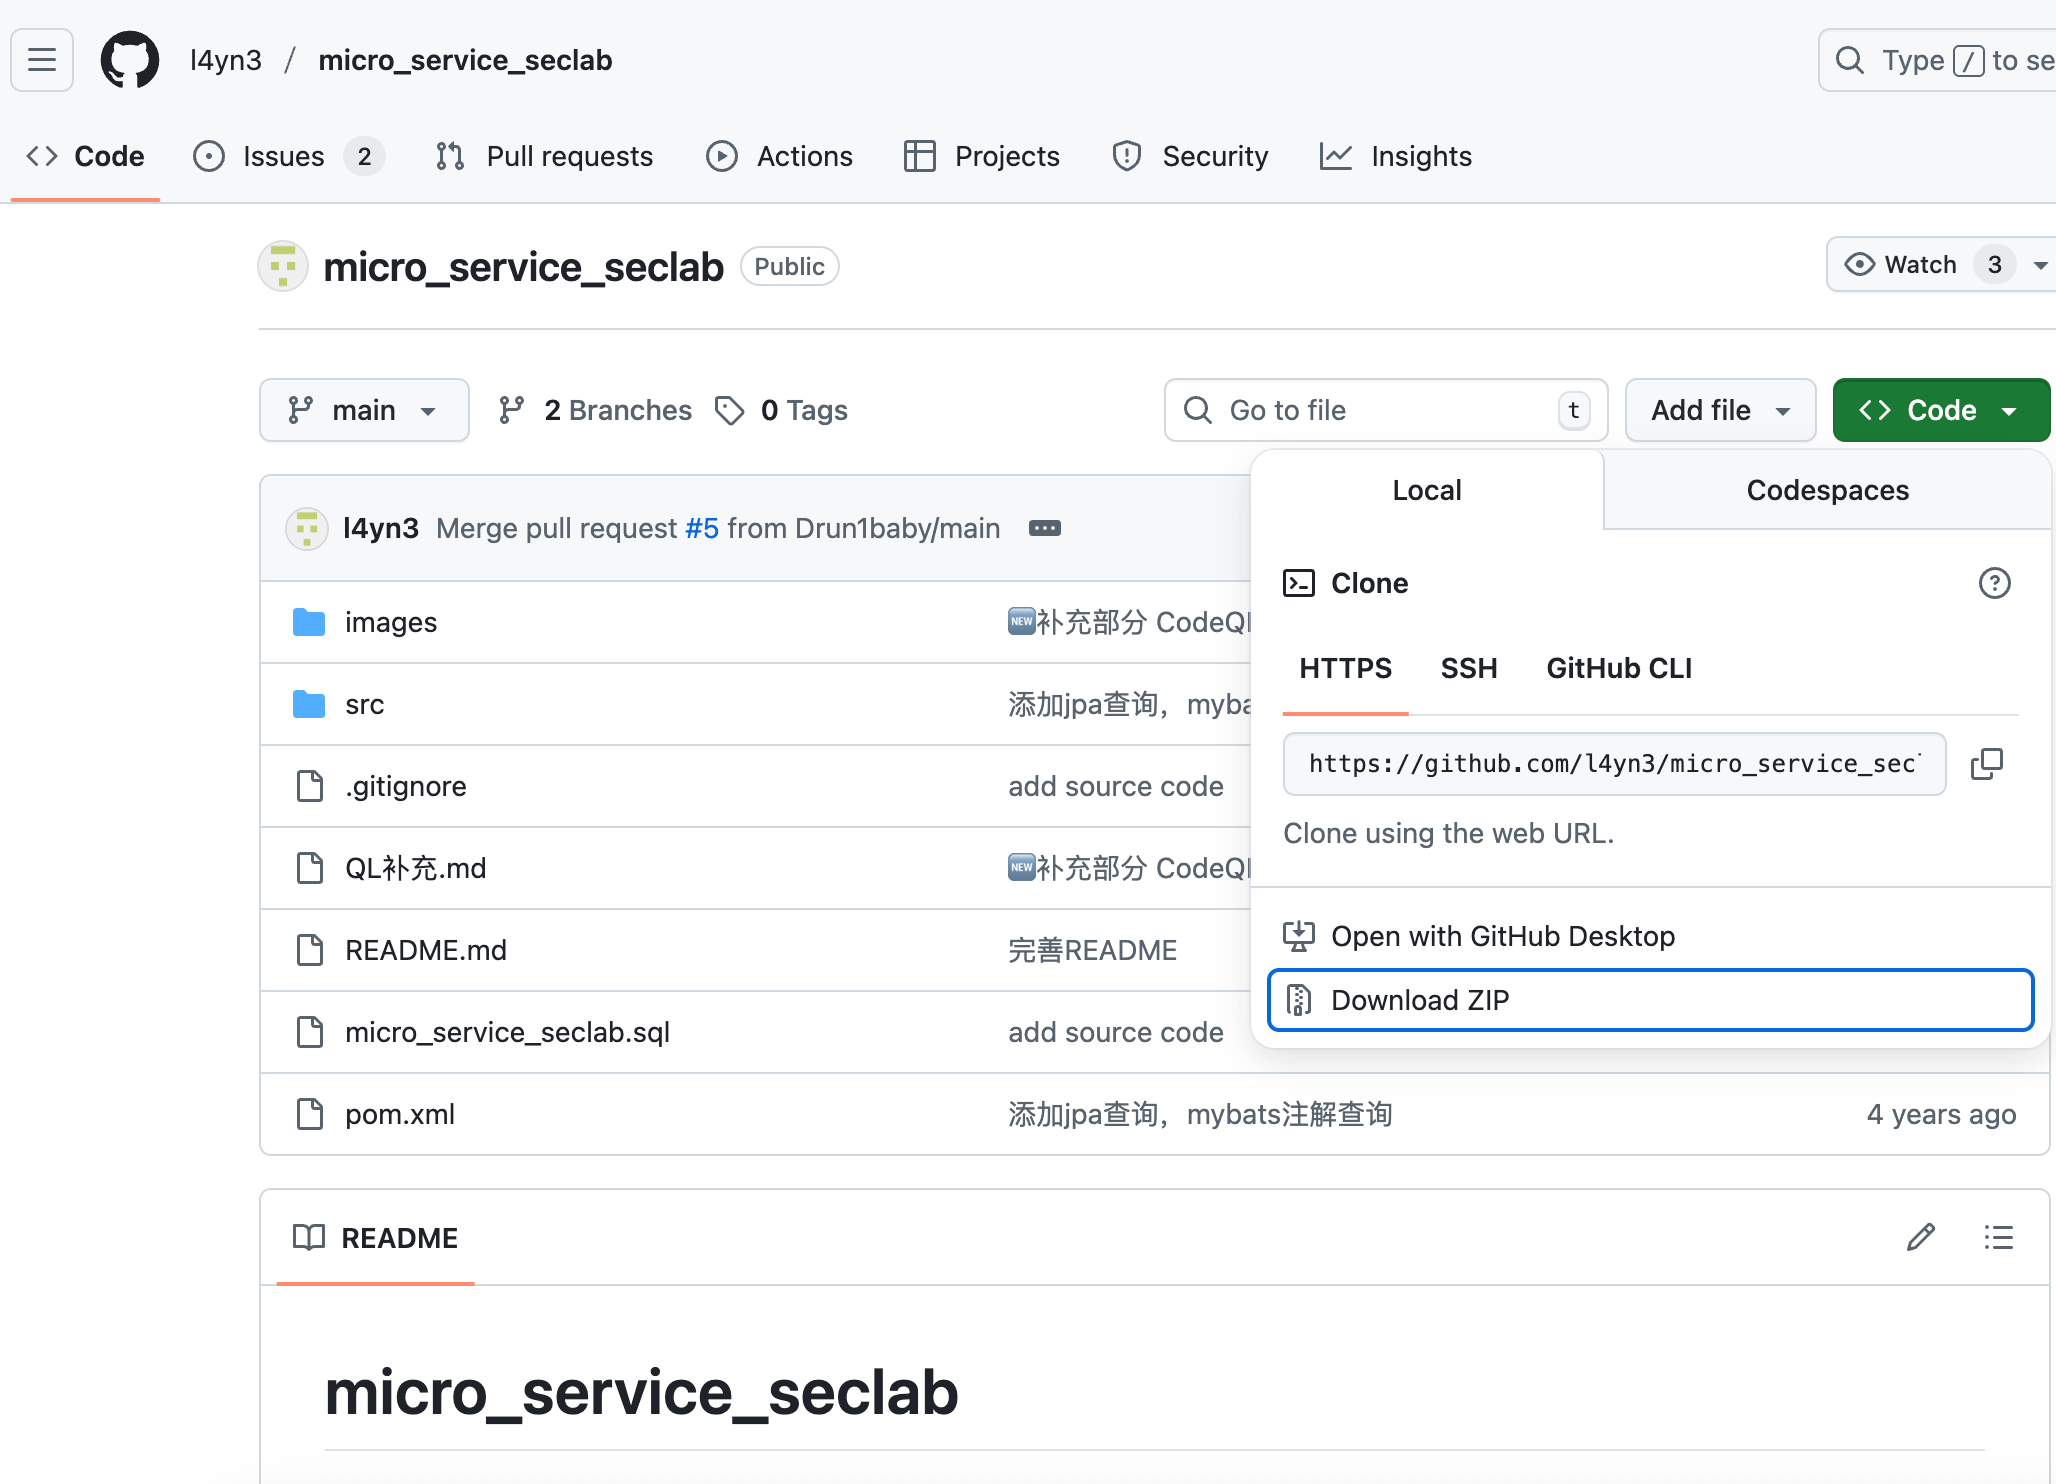The image size is (2056, 1484).
Task: Select the GitHub CLI clone method
Action: point(1619,668)
